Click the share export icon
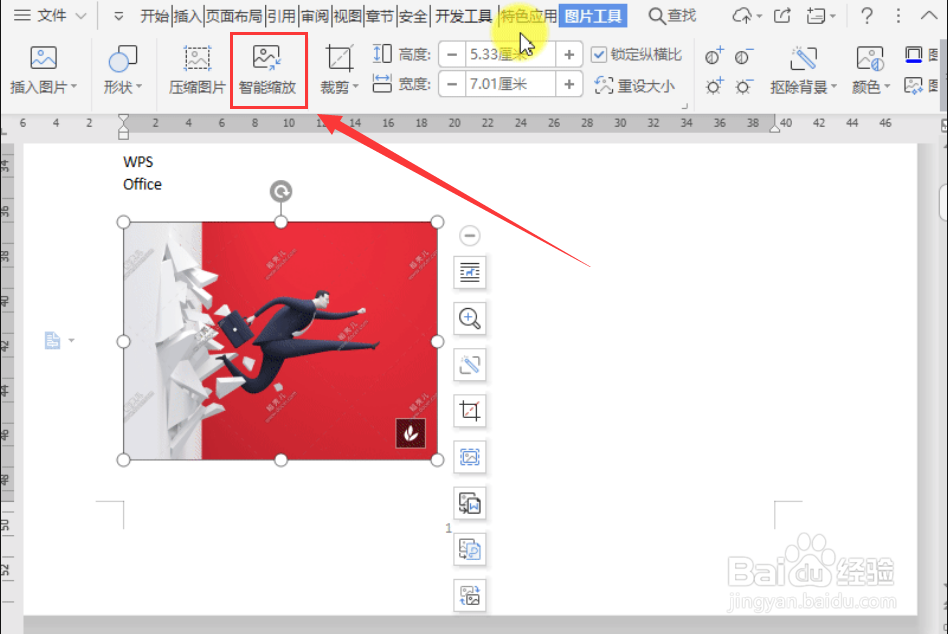 (782, 16)
